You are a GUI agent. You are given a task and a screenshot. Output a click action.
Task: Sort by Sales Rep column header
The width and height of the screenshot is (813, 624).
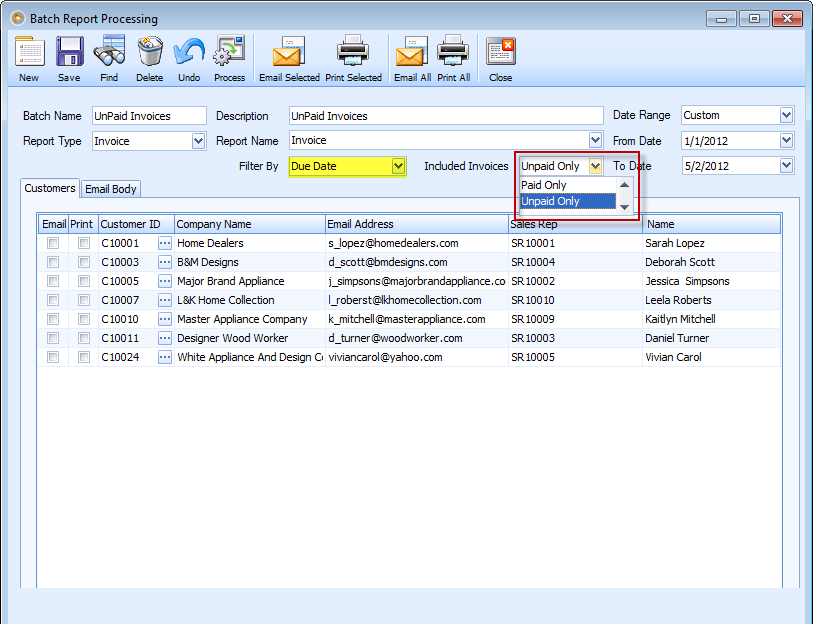click(x=576, y=224)
